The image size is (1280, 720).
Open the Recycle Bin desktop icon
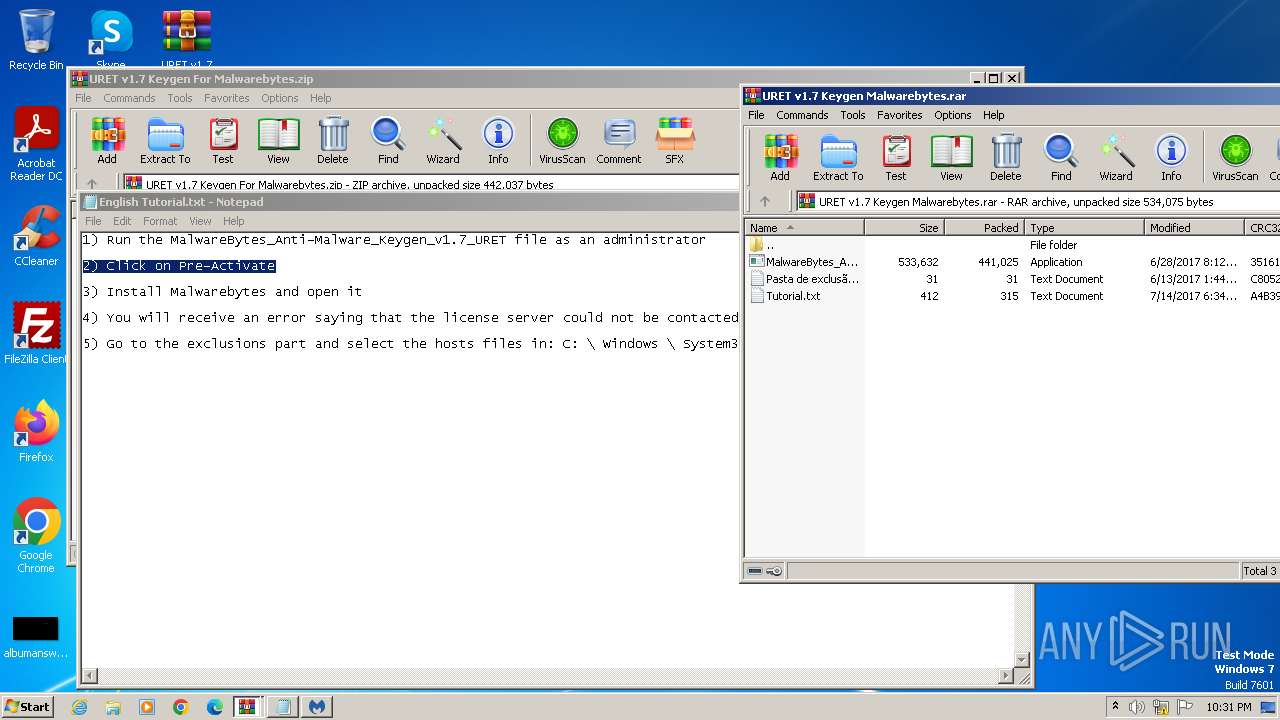(x=36, y=40)
